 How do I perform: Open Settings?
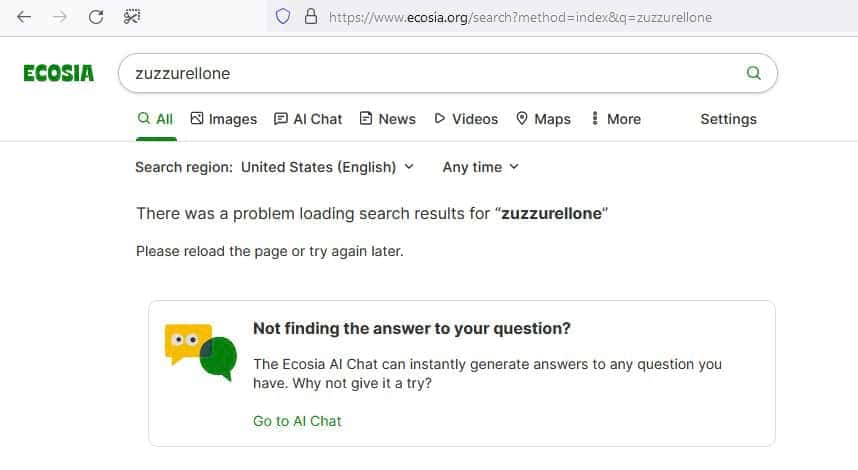[x=728, y=119]
